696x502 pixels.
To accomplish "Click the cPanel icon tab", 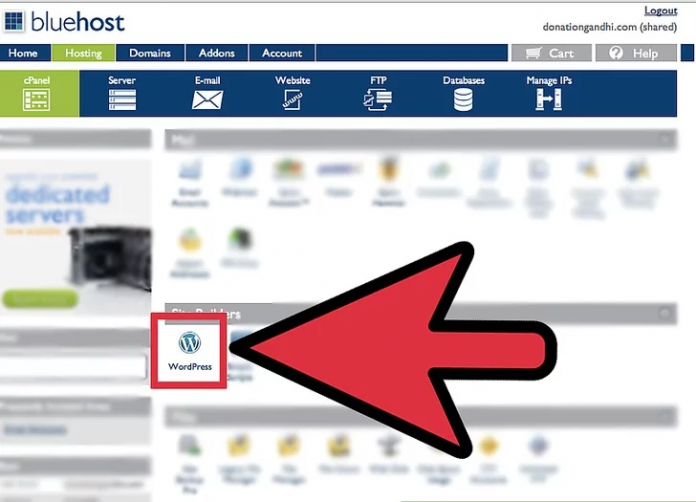I will click(x=36, y=93).
